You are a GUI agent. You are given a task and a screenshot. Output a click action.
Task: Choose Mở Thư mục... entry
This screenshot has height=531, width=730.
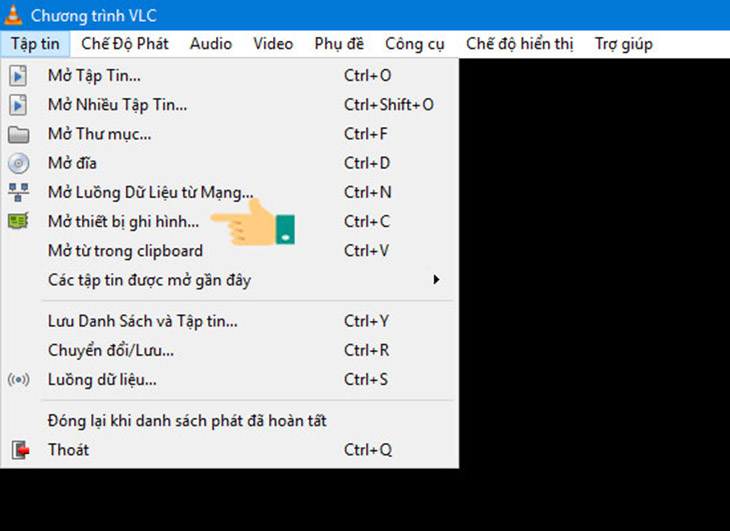(x=230, y=134)
